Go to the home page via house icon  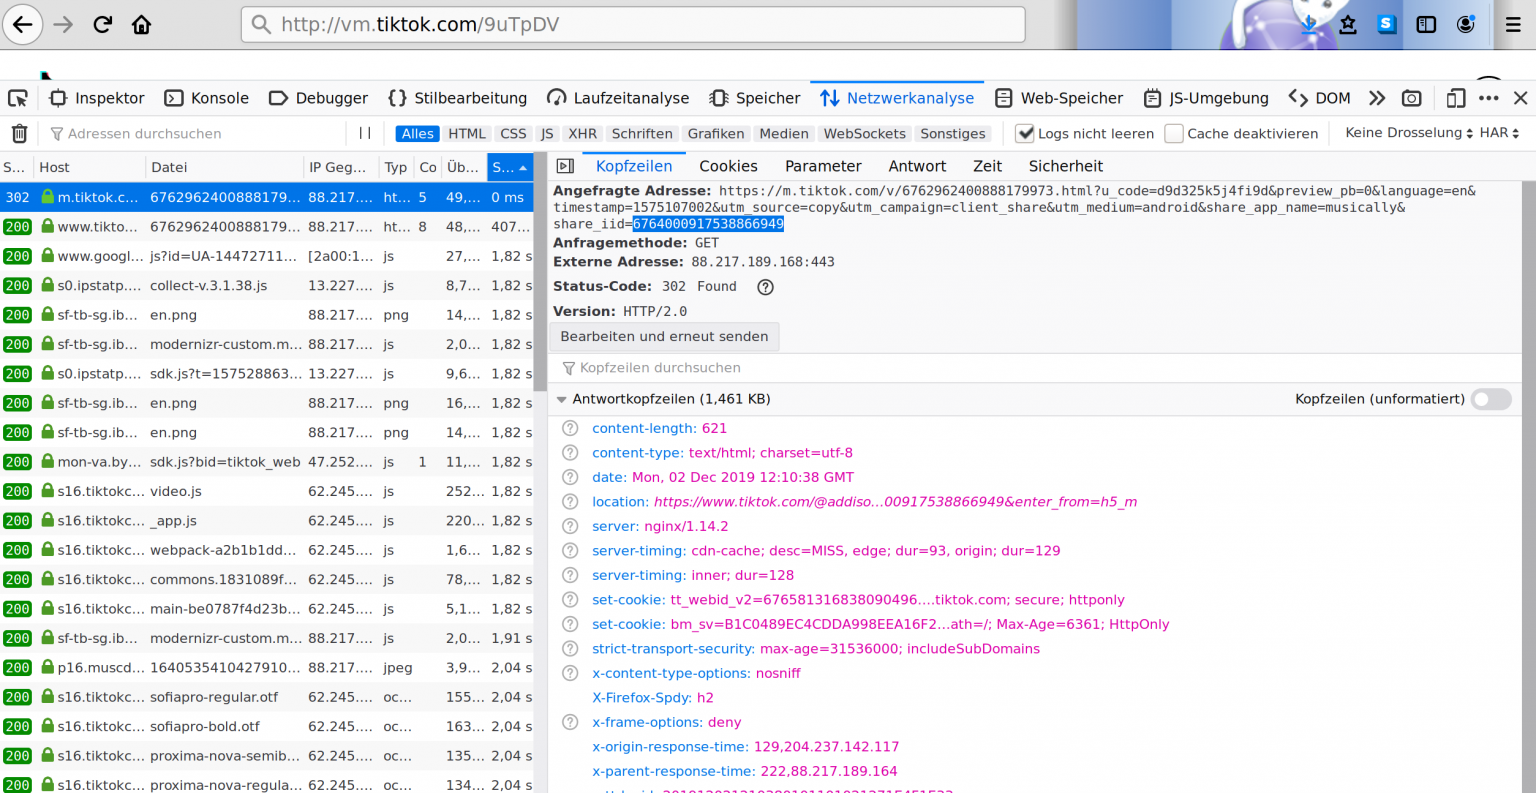[141, 24]
